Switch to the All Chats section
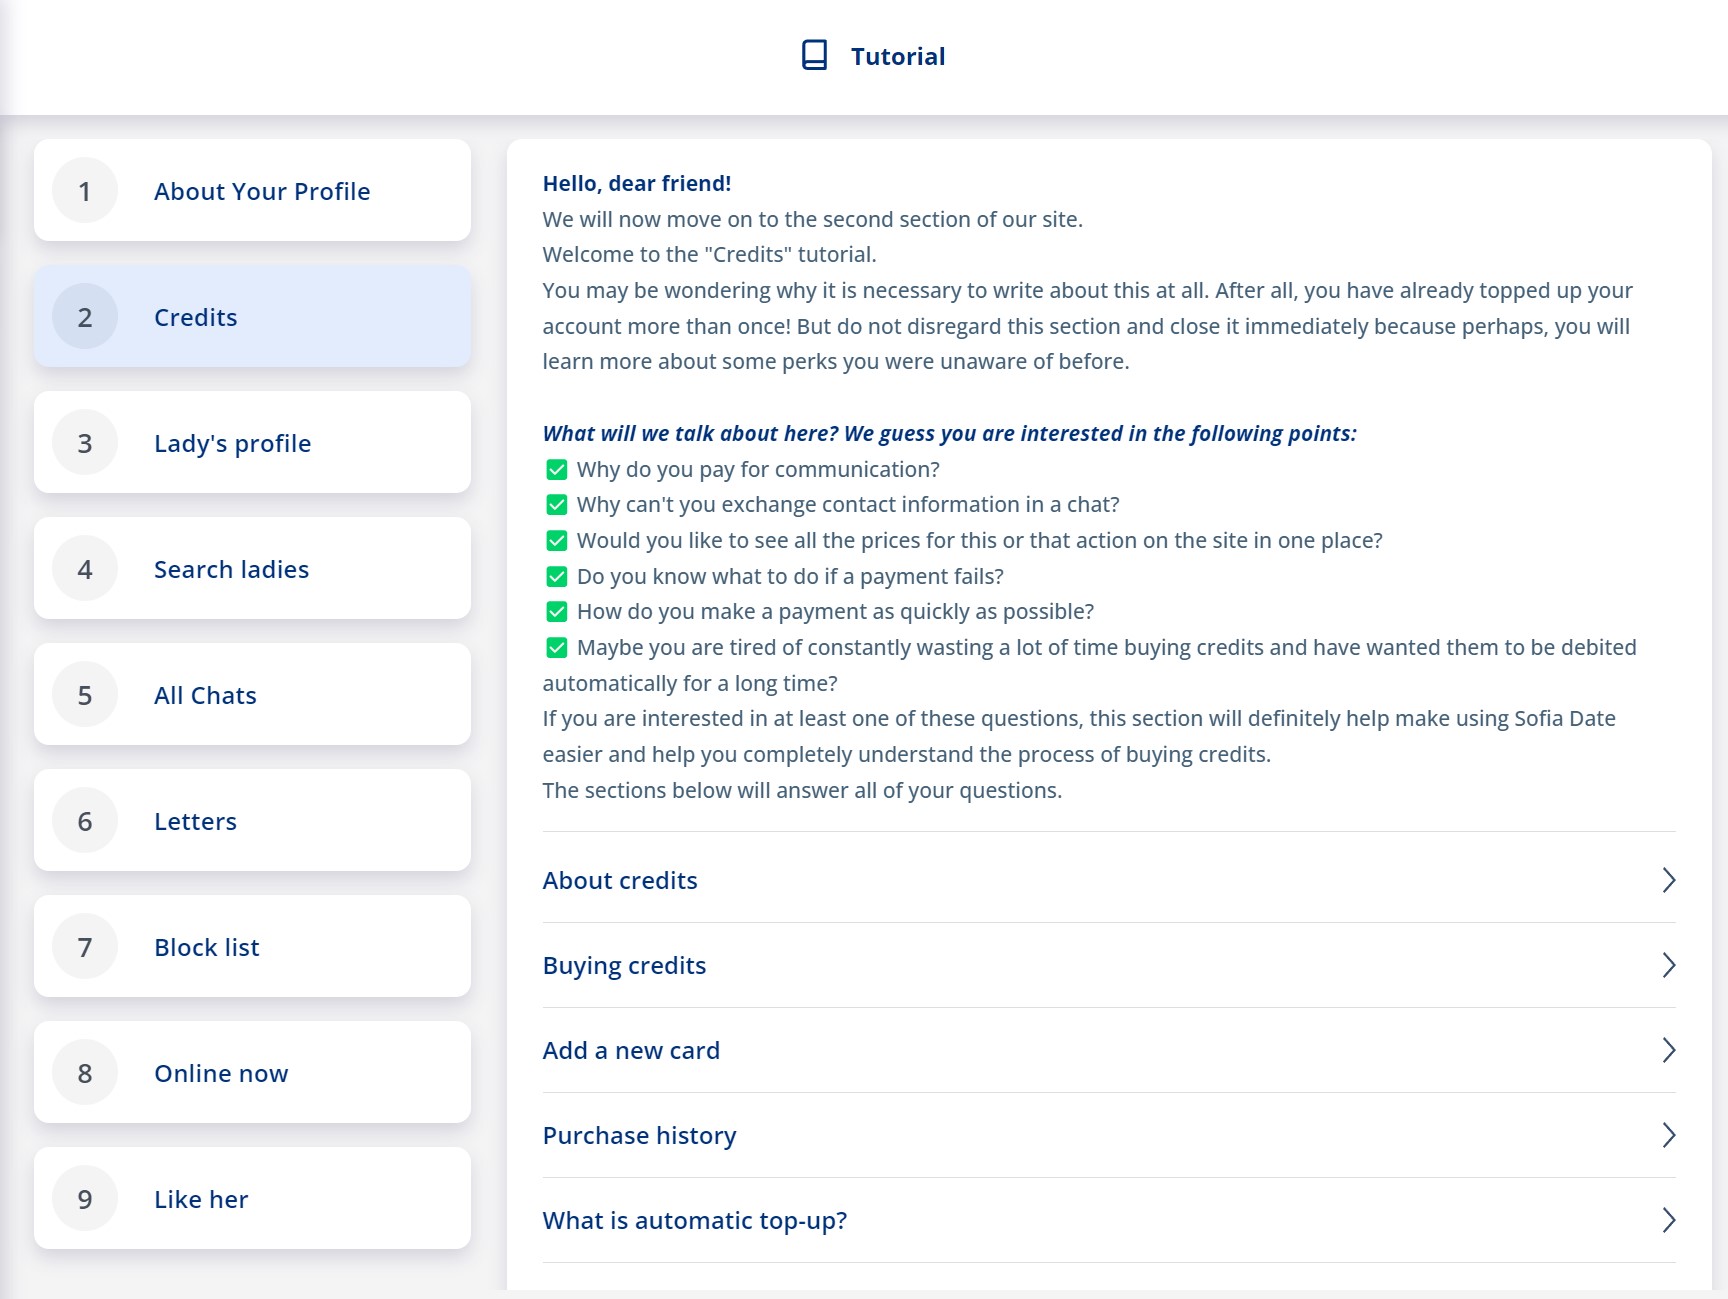 (x=252, y=694)
